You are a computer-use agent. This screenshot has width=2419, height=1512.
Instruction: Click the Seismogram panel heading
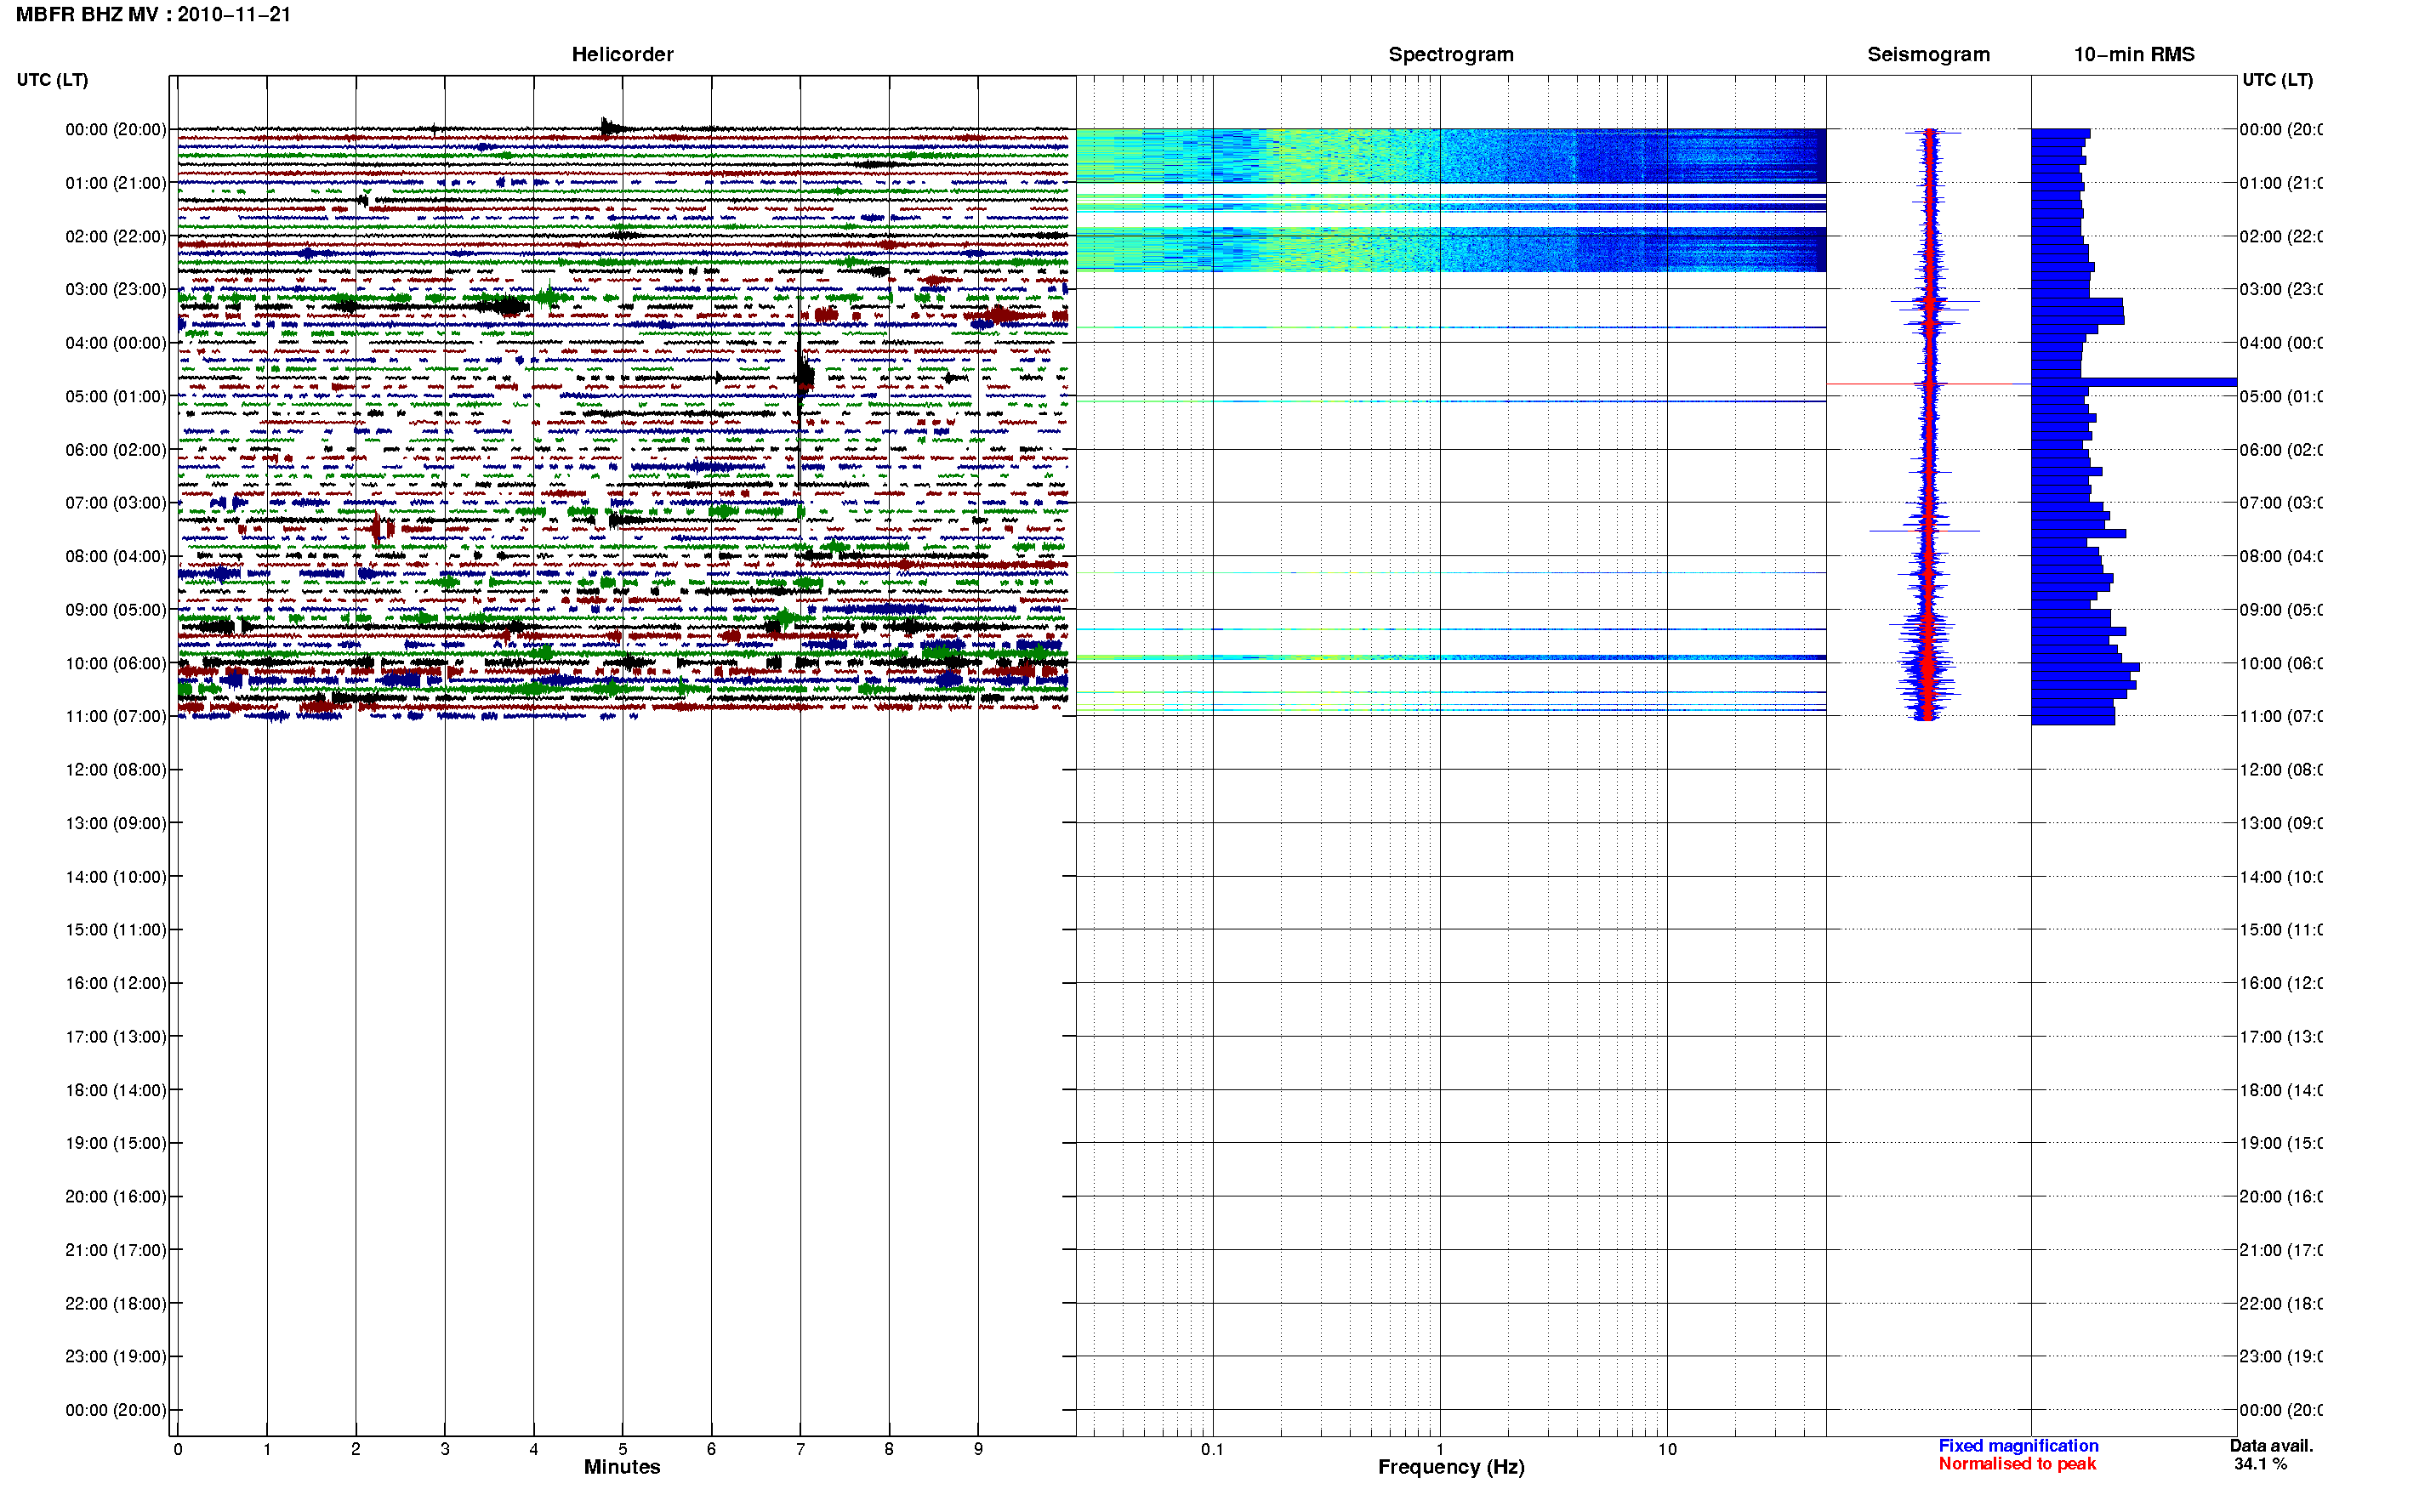pos(1928,55)
